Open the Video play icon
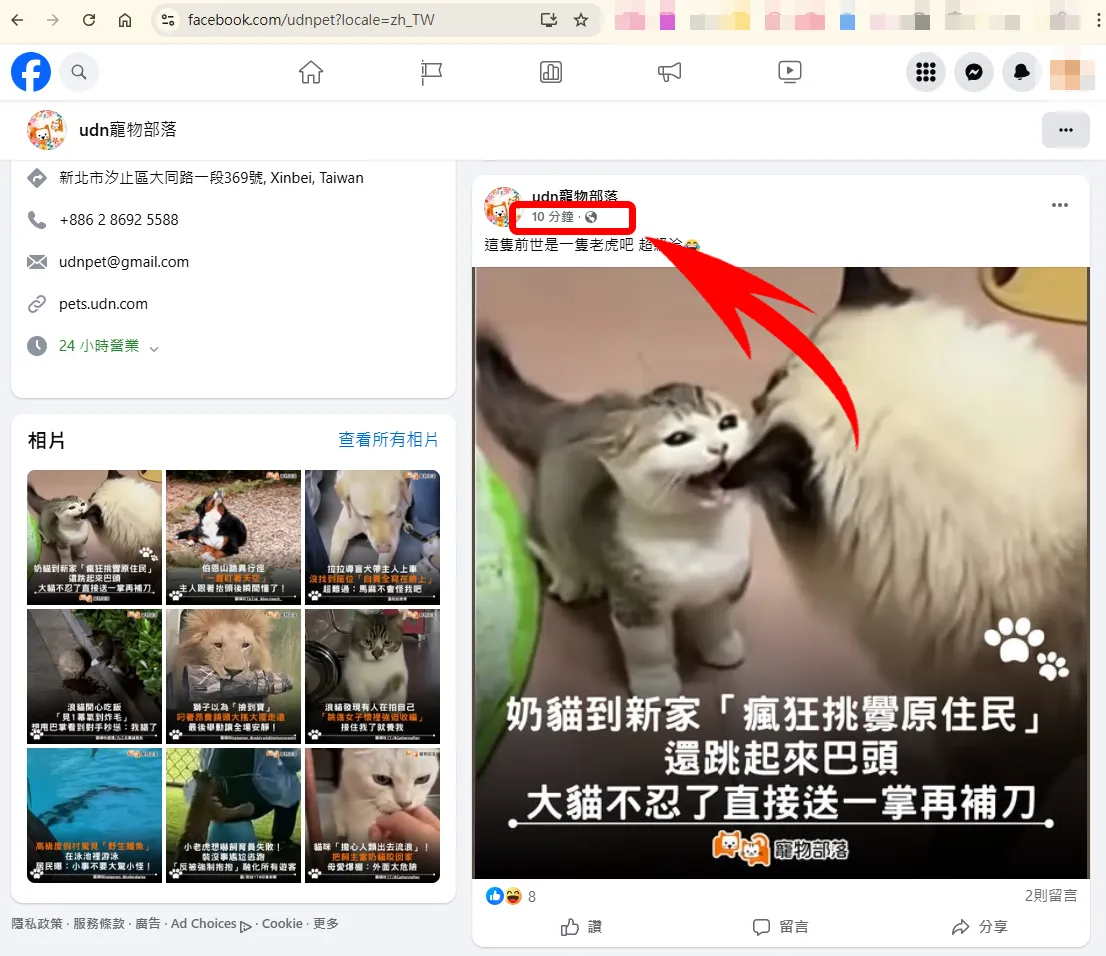Viewport: 1106px width, 956px height. tap(789, 71)
